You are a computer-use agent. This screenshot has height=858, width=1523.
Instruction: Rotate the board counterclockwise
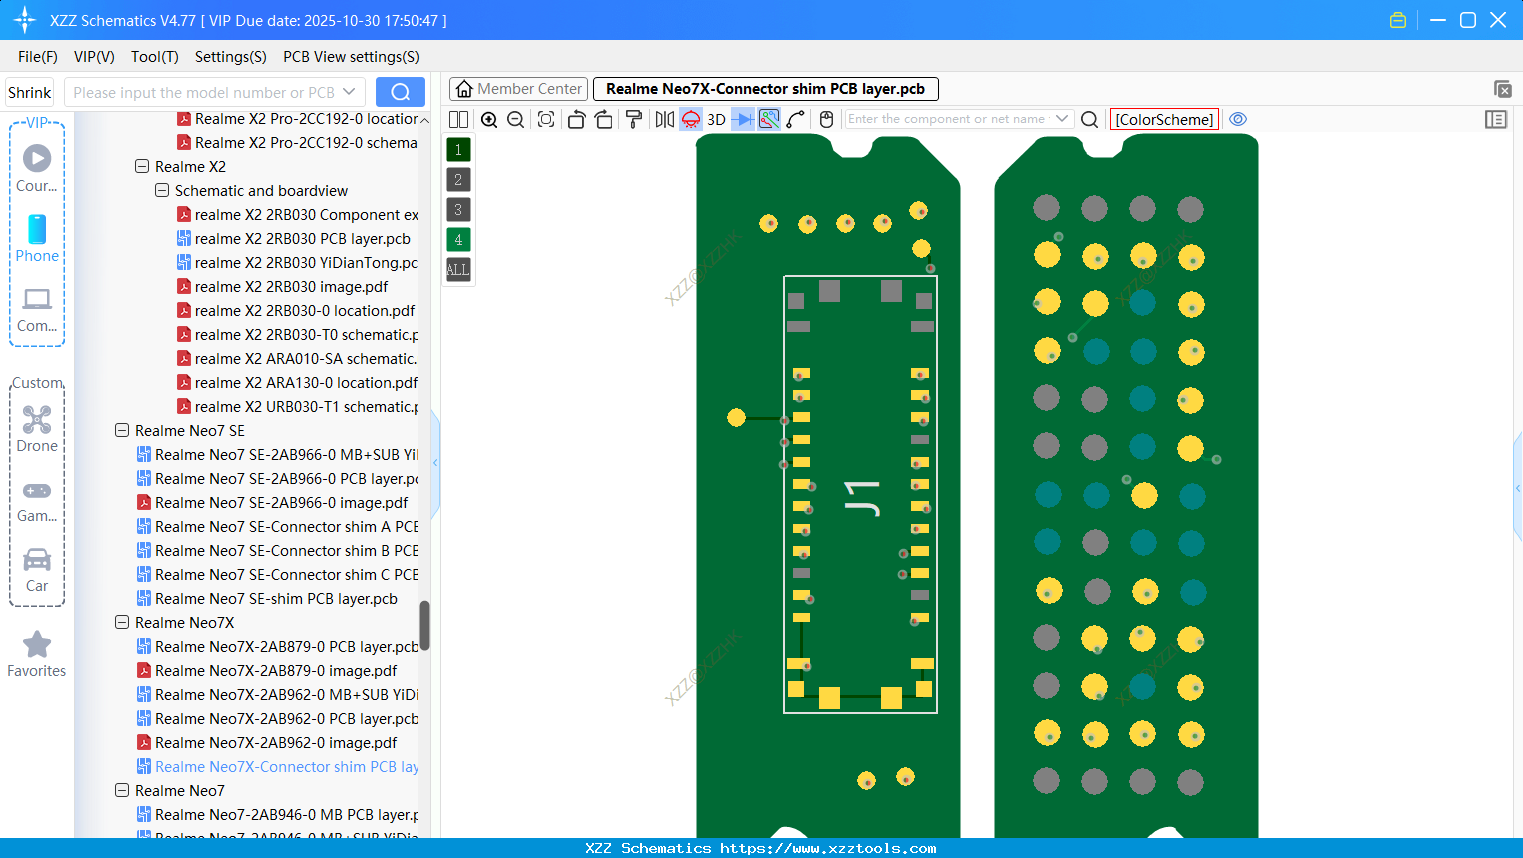(576, 119)
